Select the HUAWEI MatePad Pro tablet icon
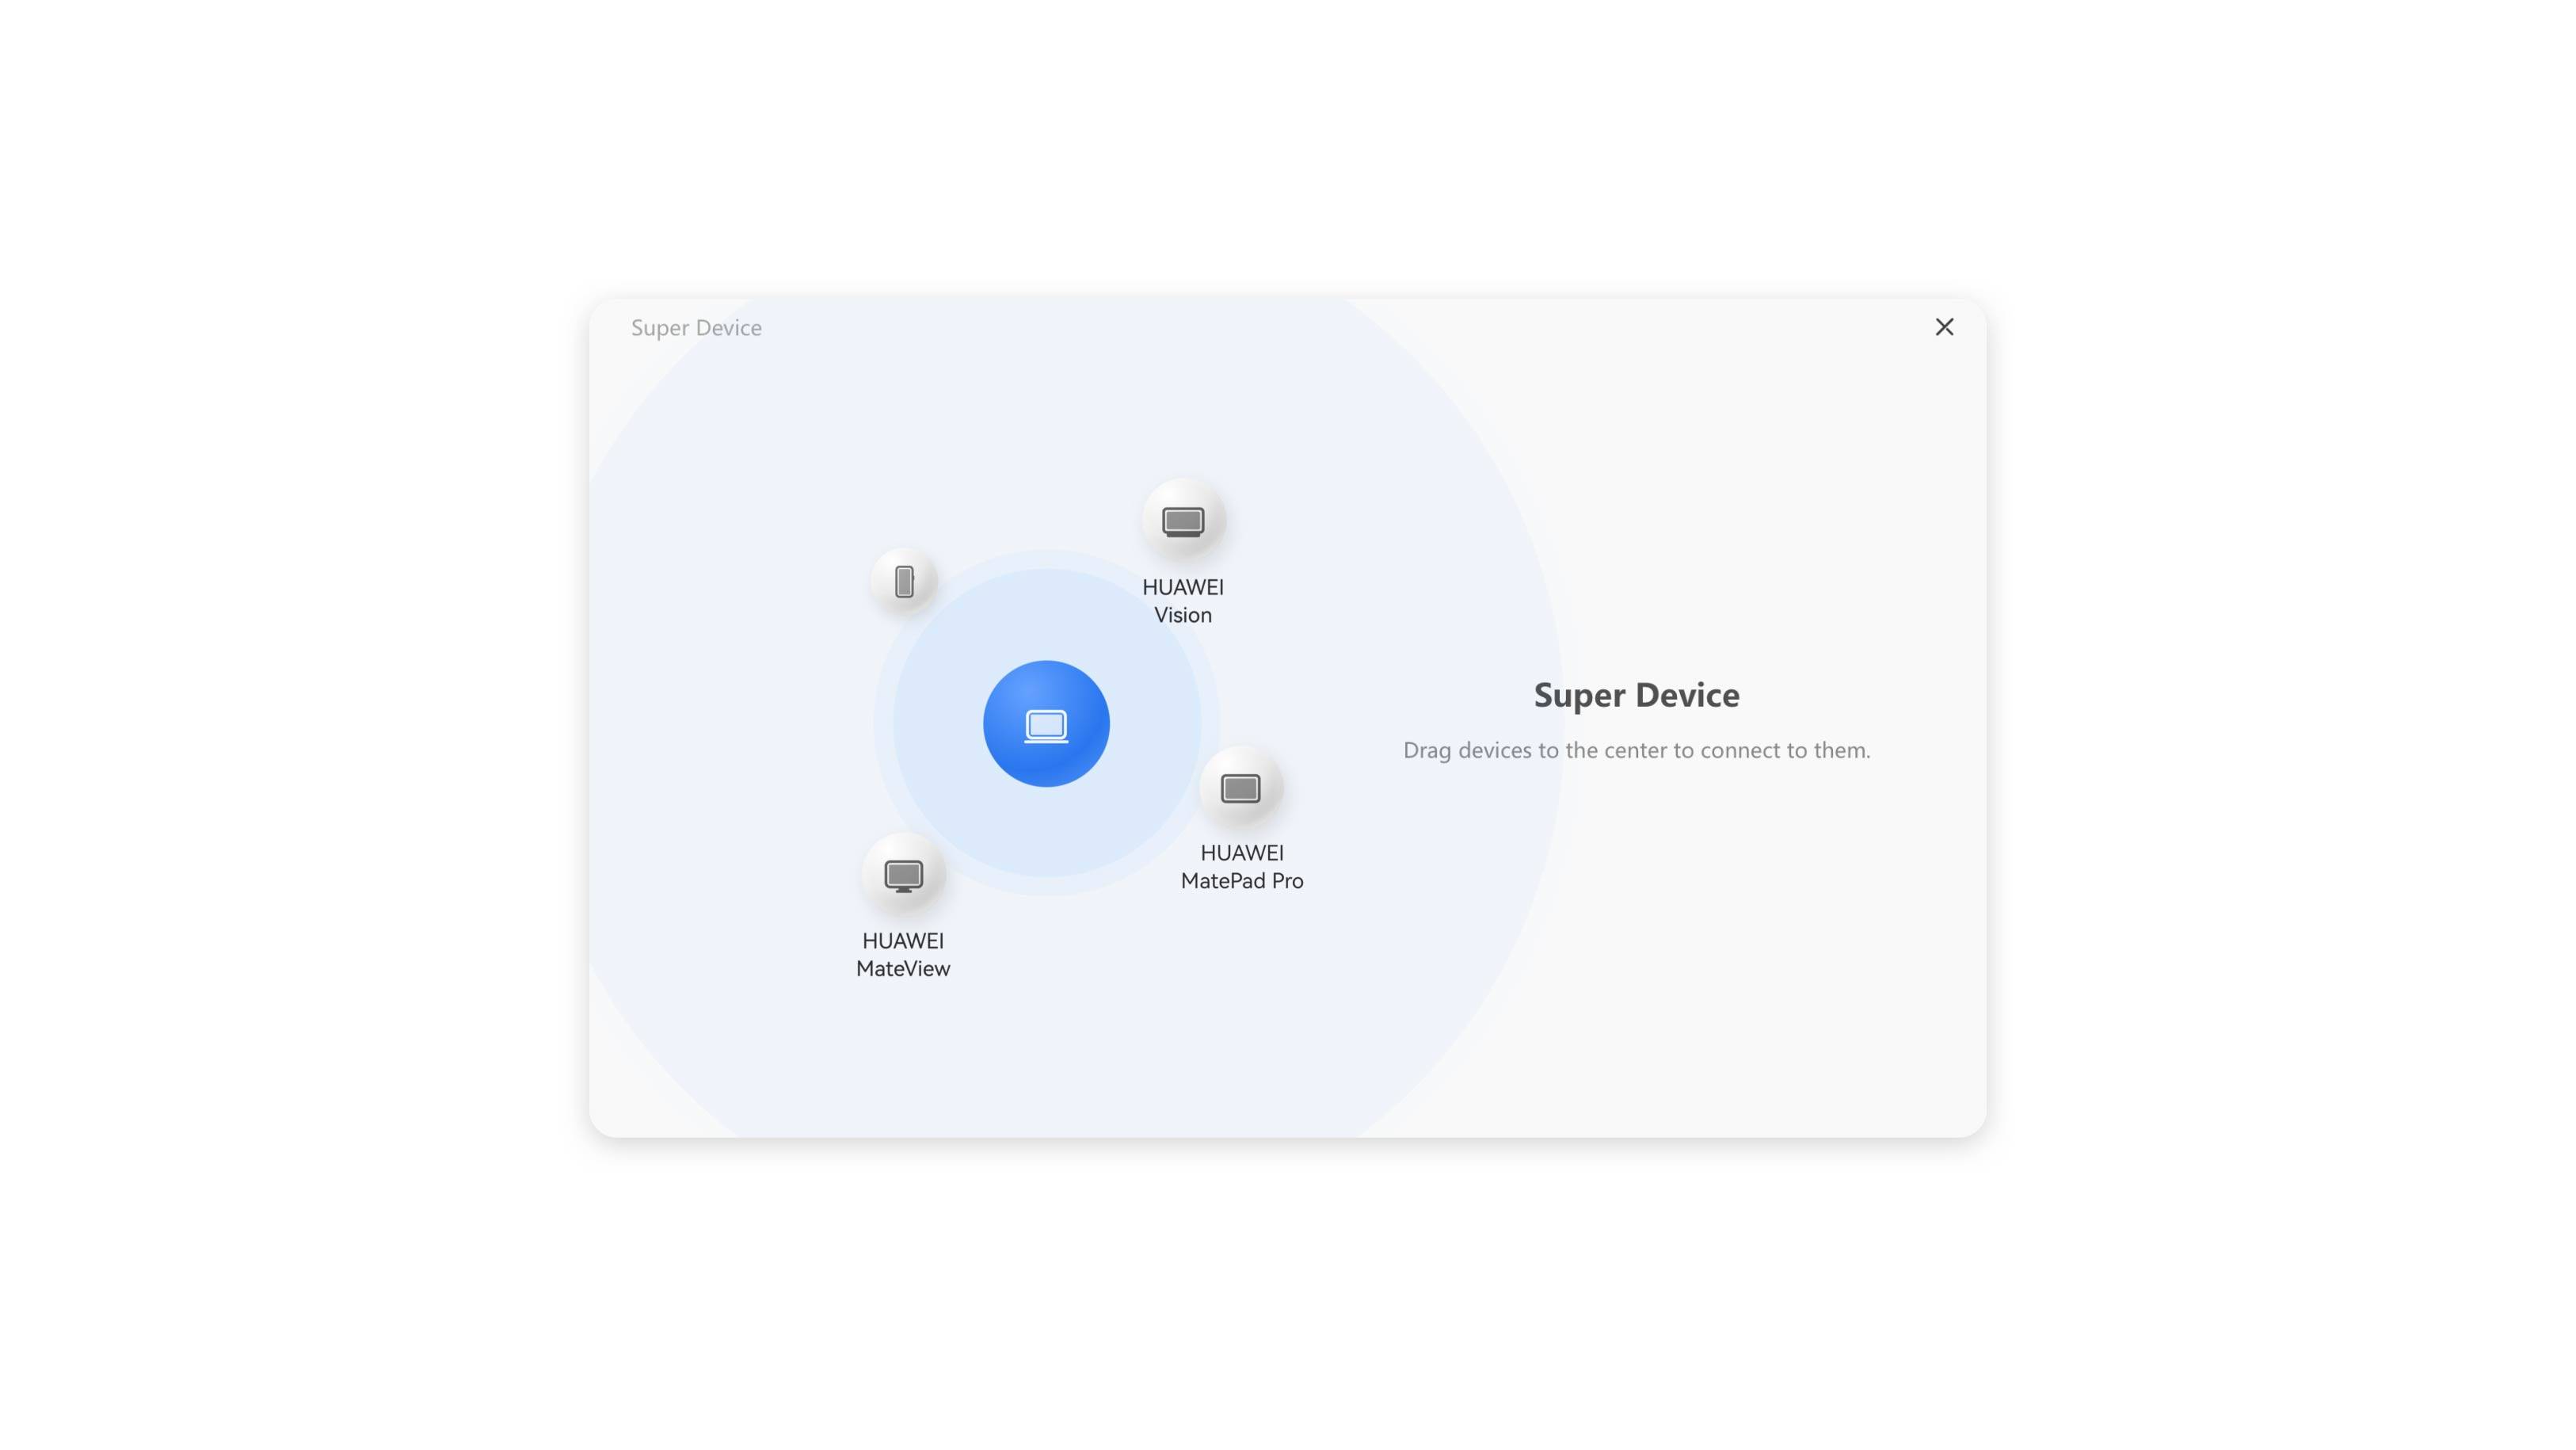The width and height of the screenshot is (2576, 1450). [x=1240, y=788]
